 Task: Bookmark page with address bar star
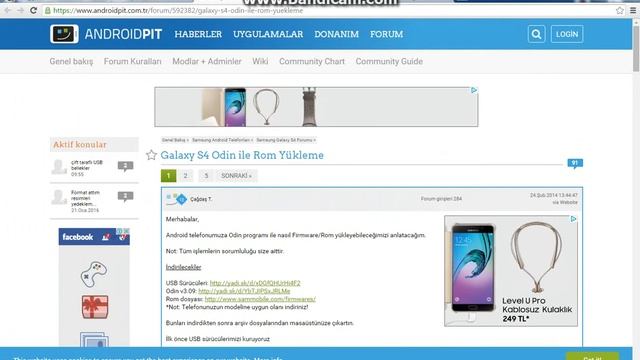click(620, 11)
